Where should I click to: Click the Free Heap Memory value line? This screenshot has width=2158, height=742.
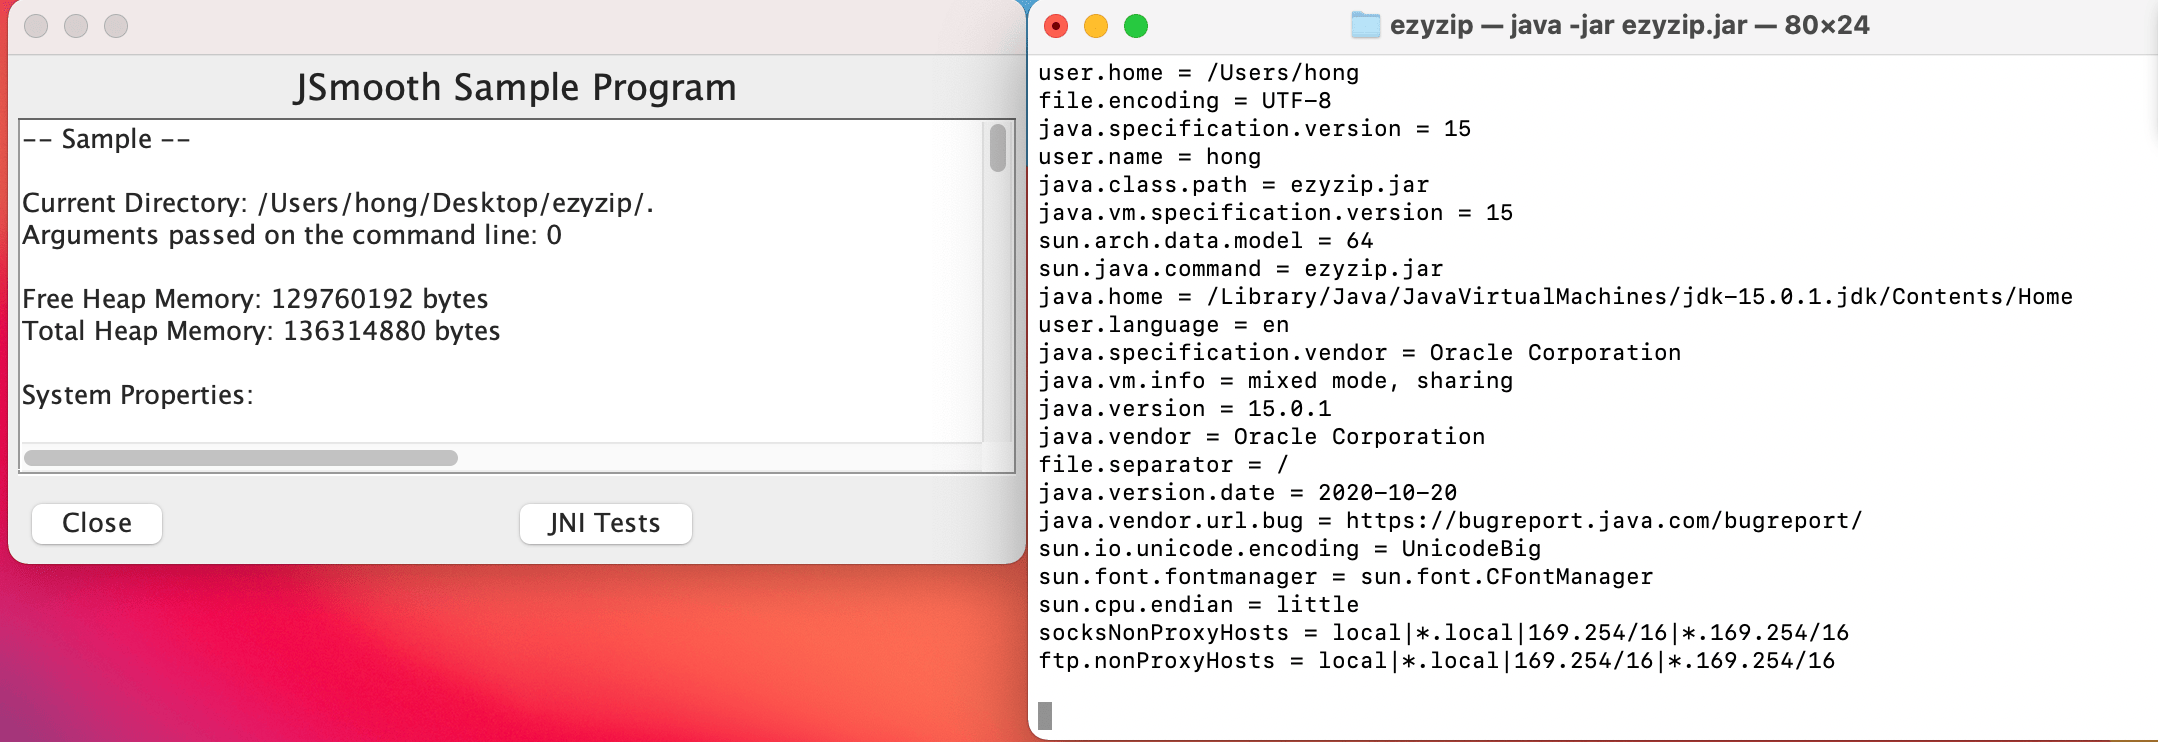[x=255, y=299]
